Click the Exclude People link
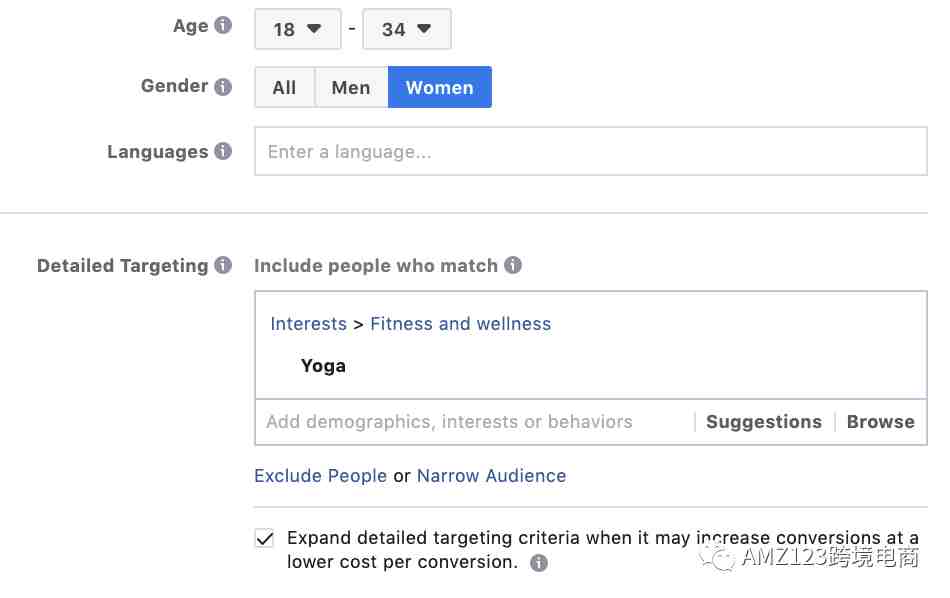The height and width of the screenshot is (598, 950). click(x=321, y=476)
